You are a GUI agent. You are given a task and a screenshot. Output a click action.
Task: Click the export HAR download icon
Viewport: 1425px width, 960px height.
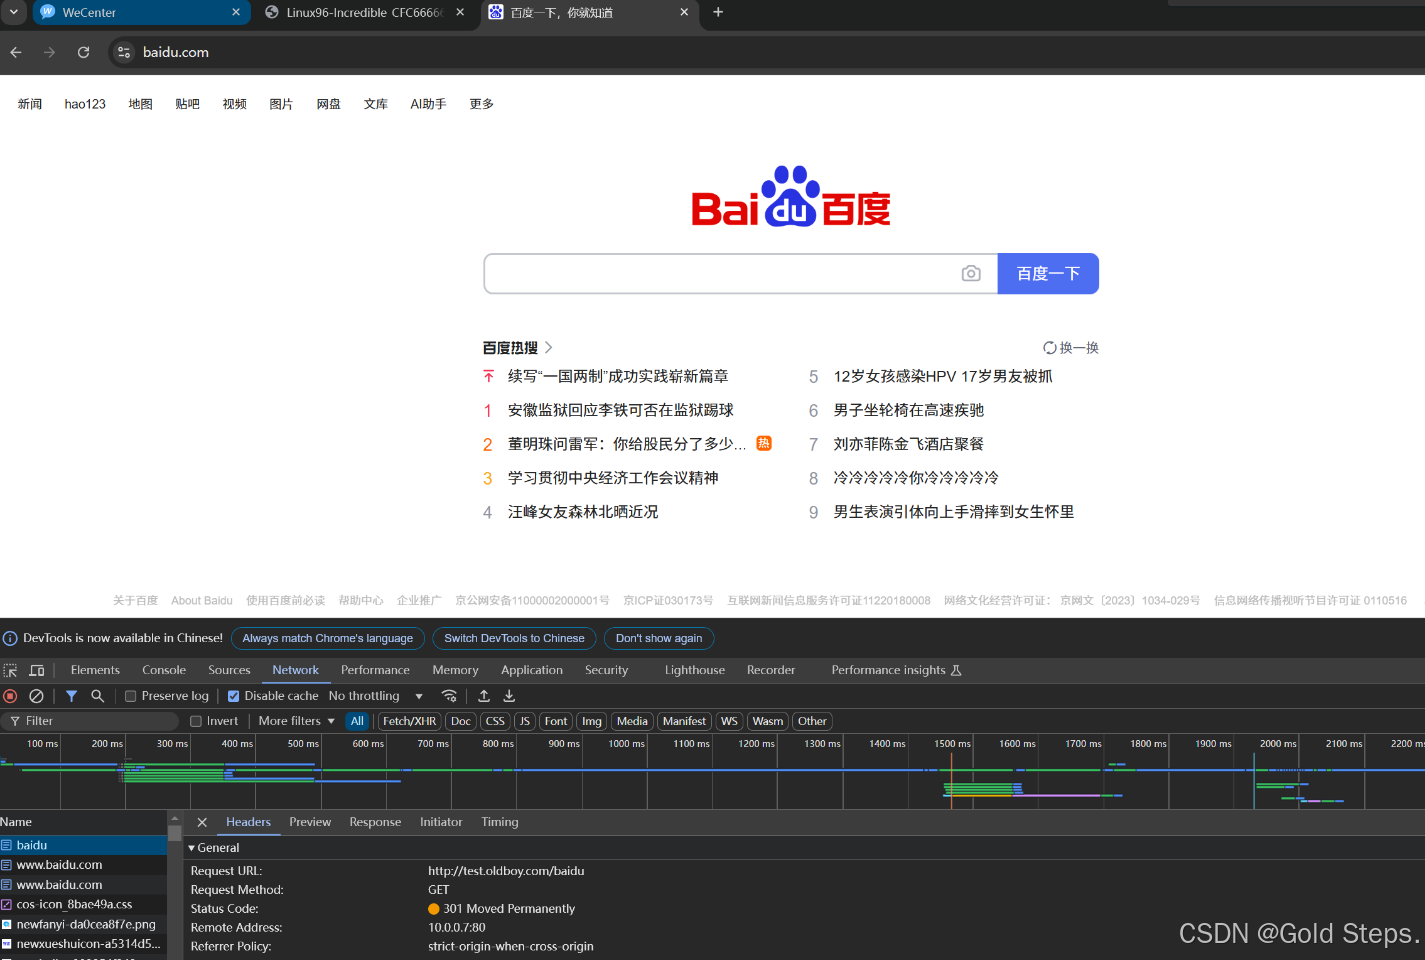509,696
